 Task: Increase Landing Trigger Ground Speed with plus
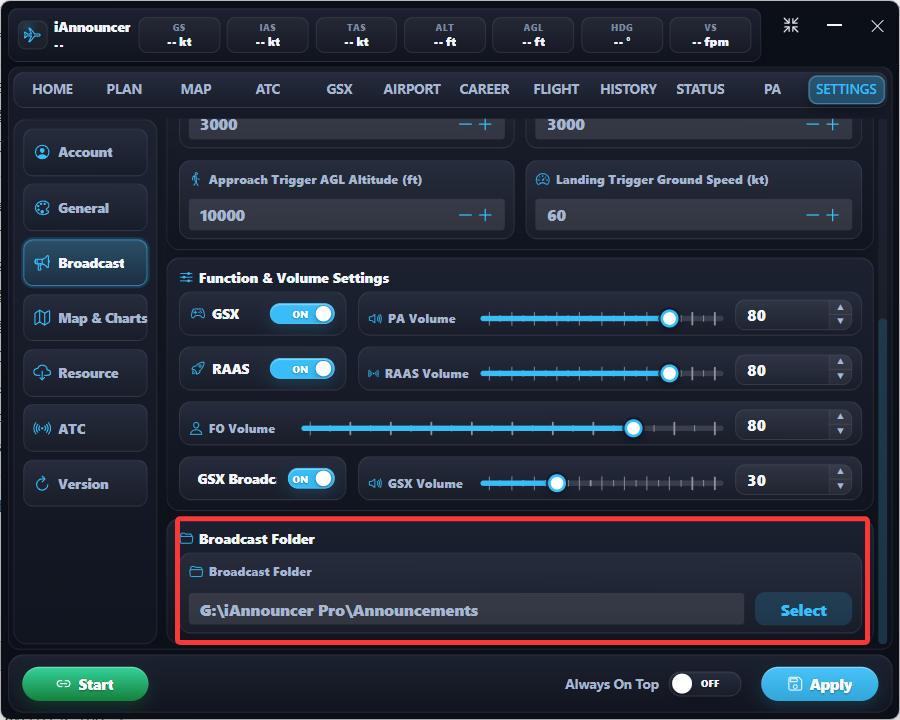(x=833, y=215)
